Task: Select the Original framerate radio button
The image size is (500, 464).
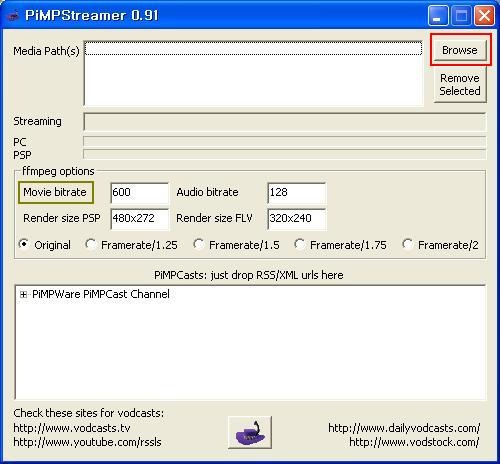Action: [x=24, y=244]
